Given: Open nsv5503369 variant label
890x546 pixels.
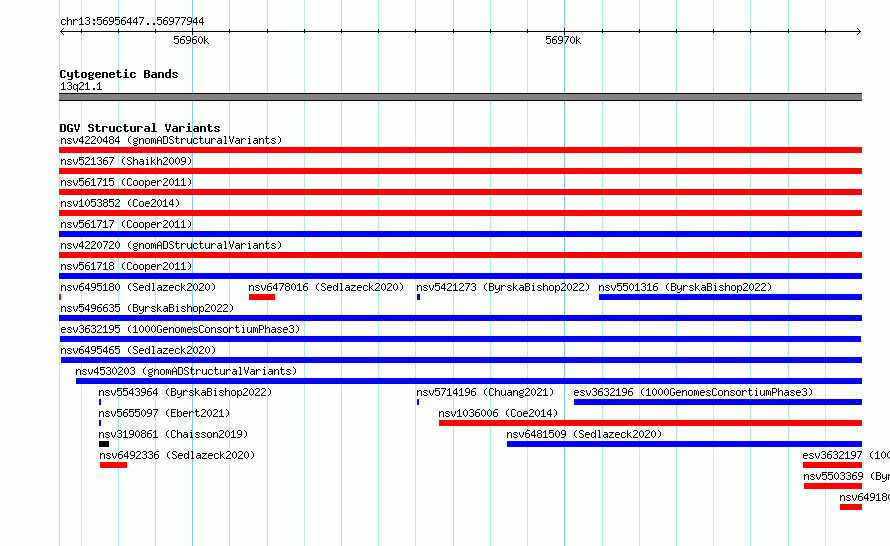Looking at the screenshot, I should 846,476.
